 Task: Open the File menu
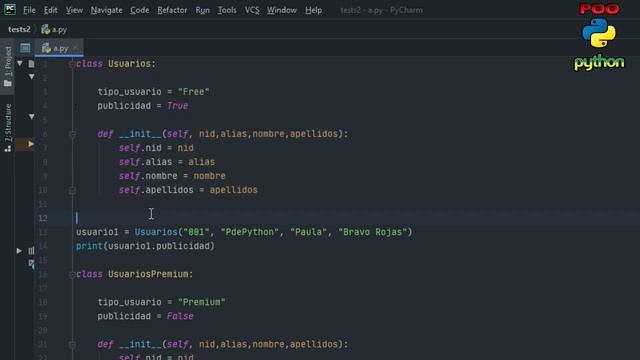[29, 10]
